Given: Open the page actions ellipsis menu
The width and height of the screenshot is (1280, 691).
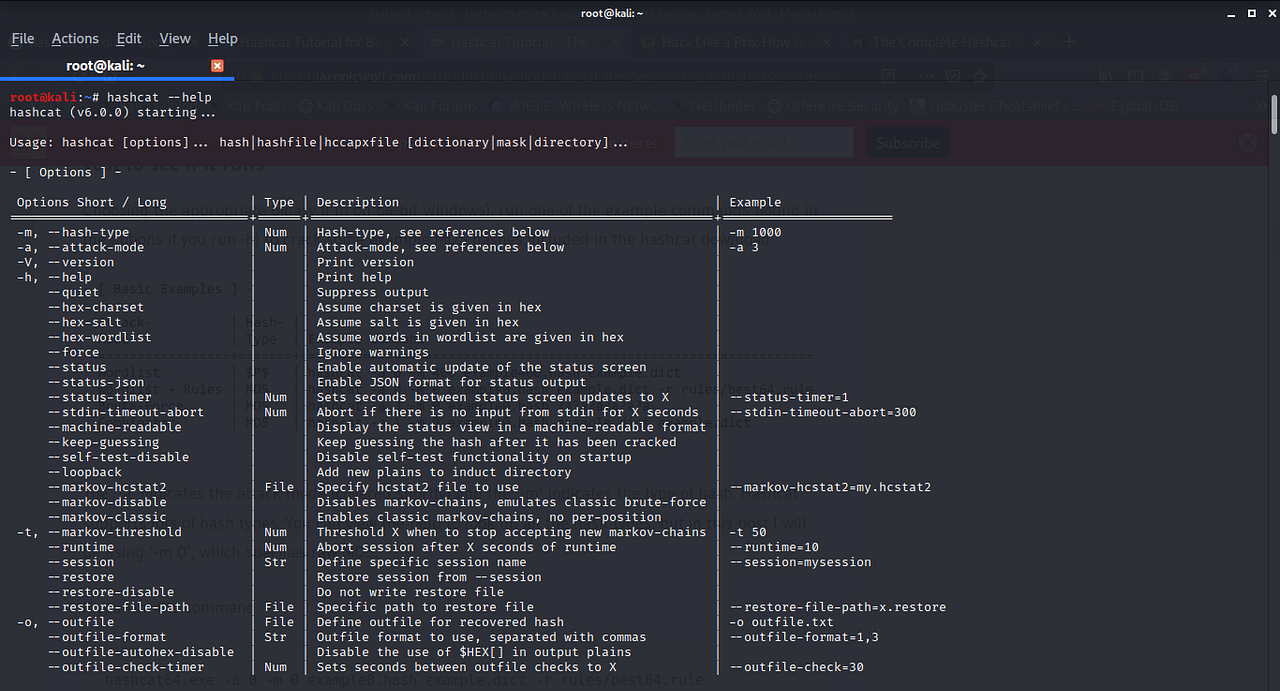Looking at the screenshot, I should coord(927,75).
